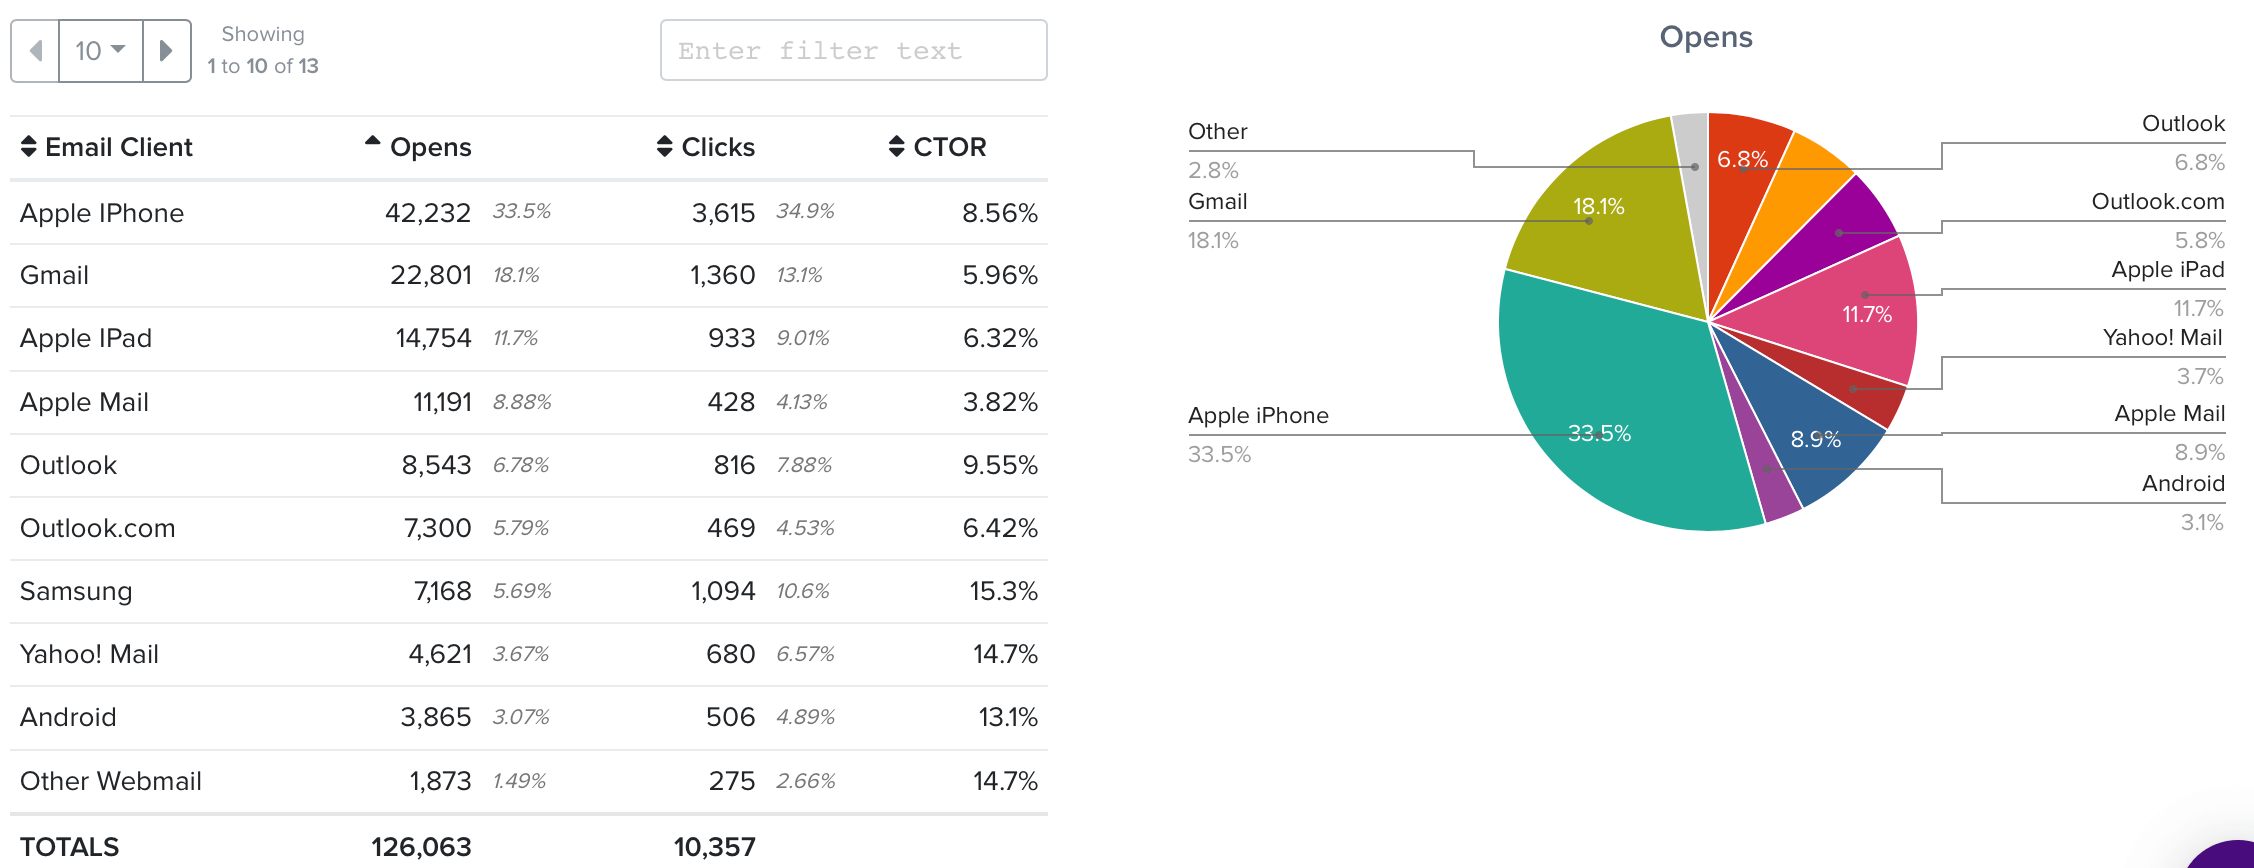
Task: Click the Gmail row in table
Action: 55,275
